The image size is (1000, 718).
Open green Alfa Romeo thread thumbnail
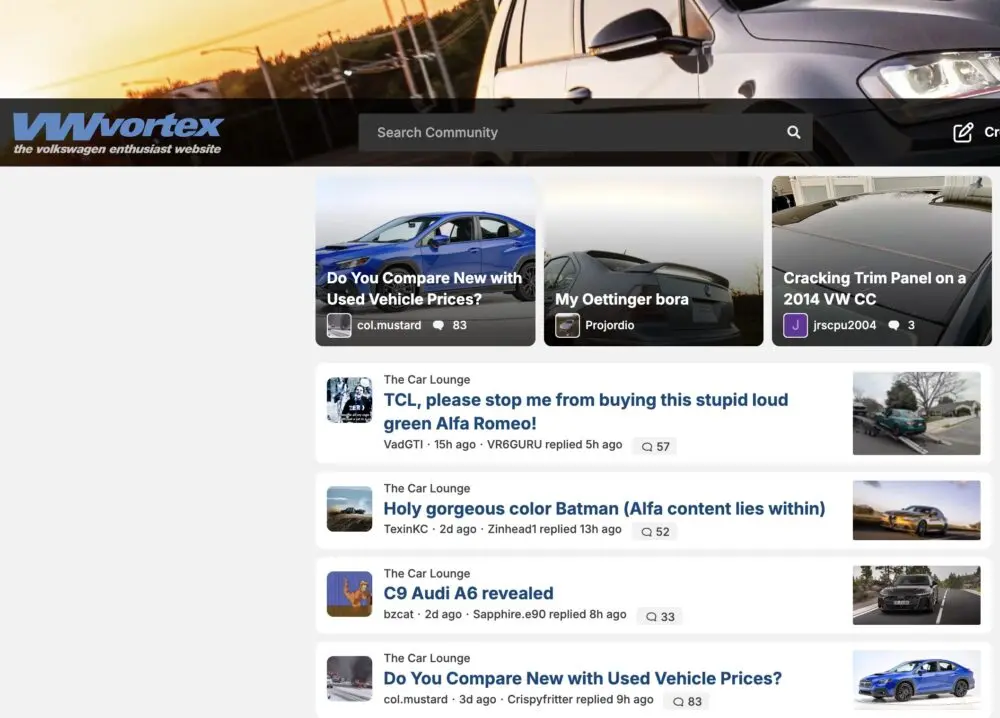(916, 413)
